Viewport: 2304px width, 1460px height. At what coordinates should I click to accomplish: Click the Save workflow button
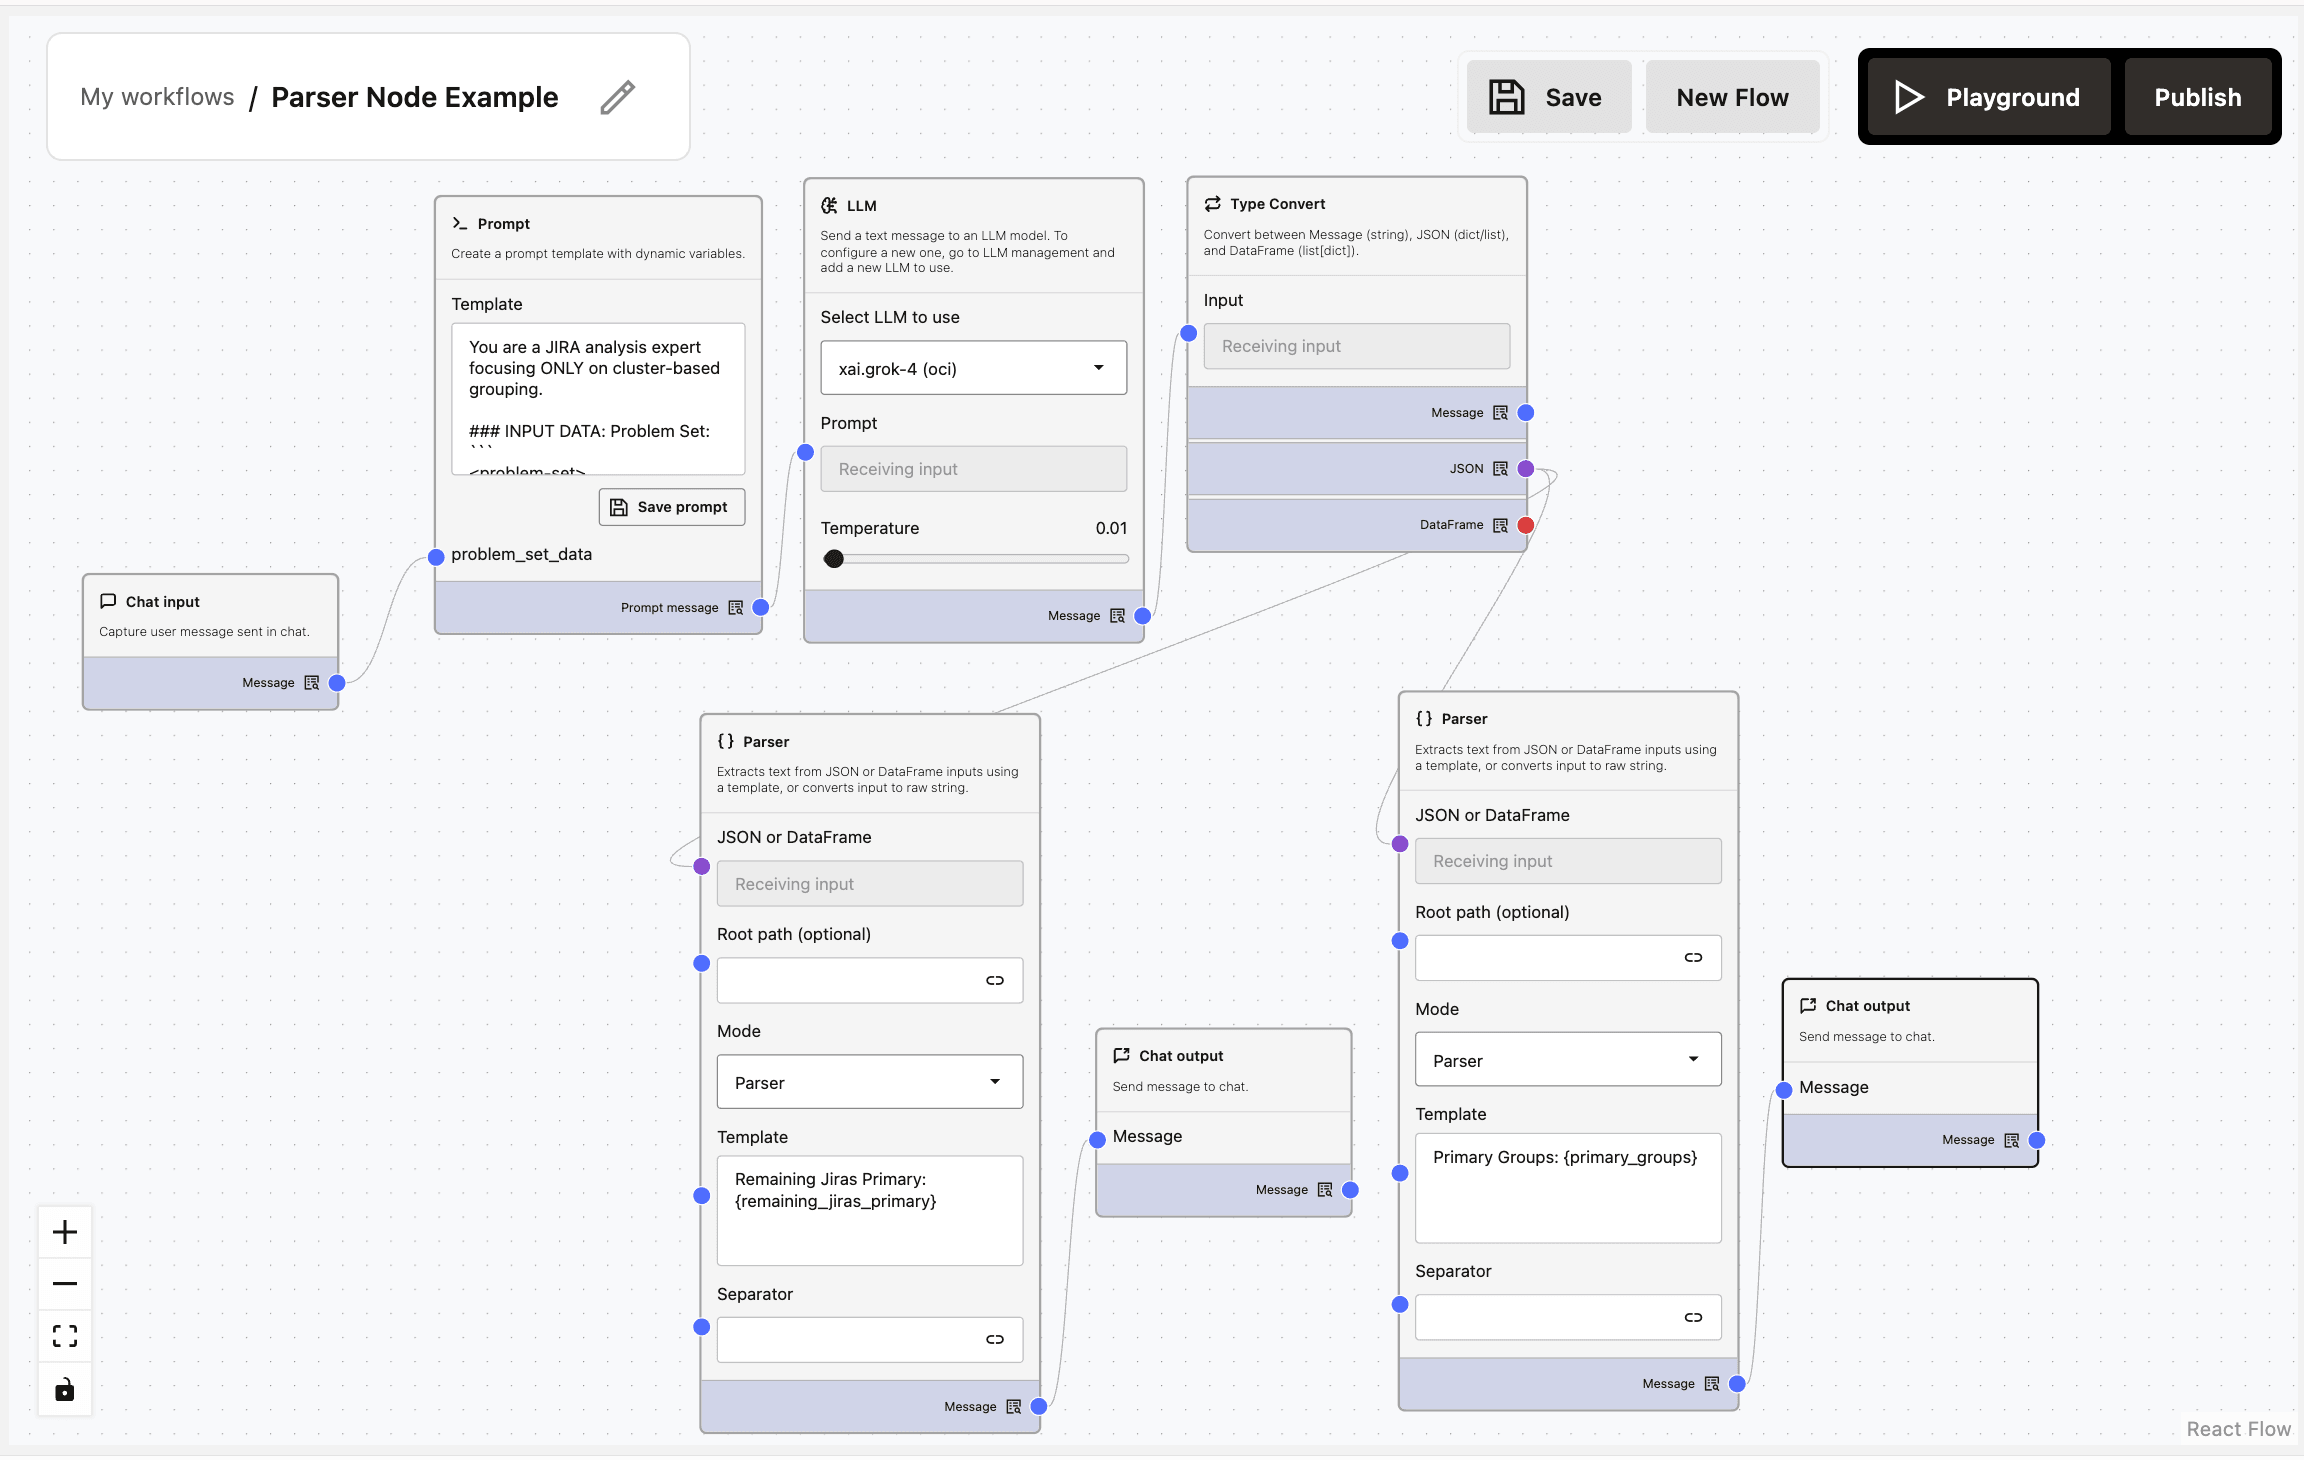[x=1548, y=96]
